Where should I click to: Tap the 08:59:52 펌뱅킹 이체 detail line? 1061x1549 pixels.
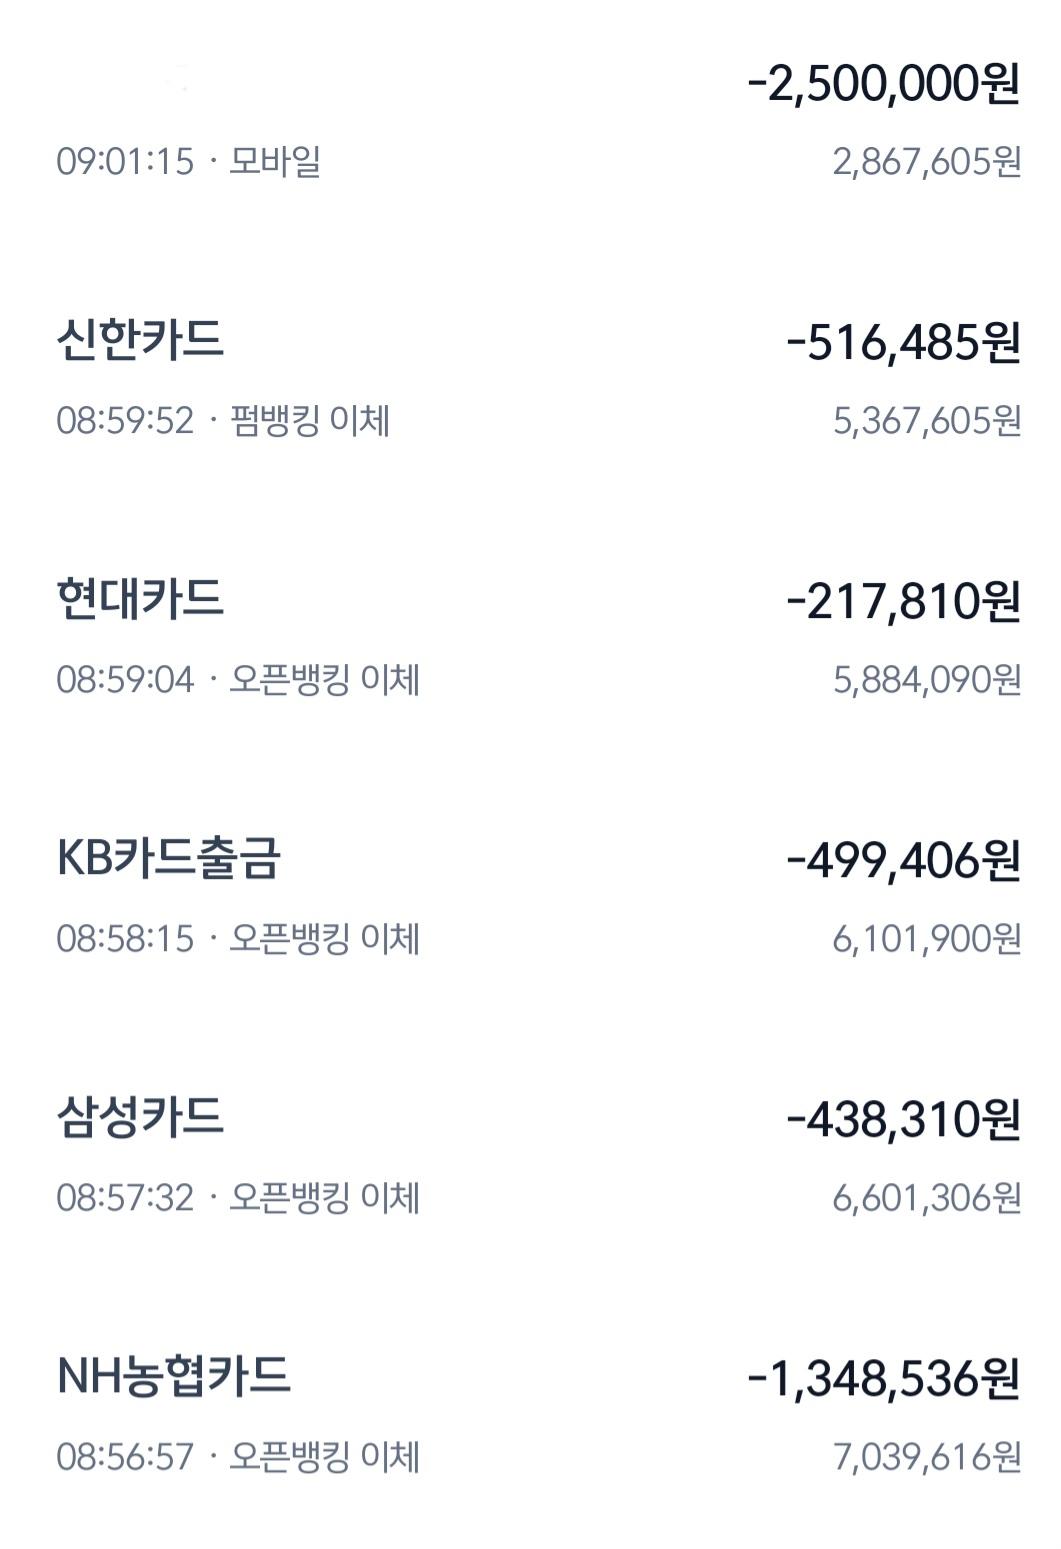(x=223, y=420)
